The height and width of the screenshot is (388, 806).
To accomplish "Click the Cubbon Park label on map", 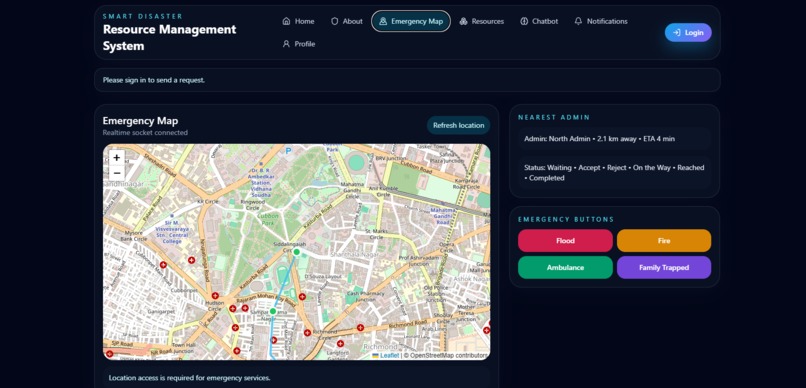I will pos(268,219).
